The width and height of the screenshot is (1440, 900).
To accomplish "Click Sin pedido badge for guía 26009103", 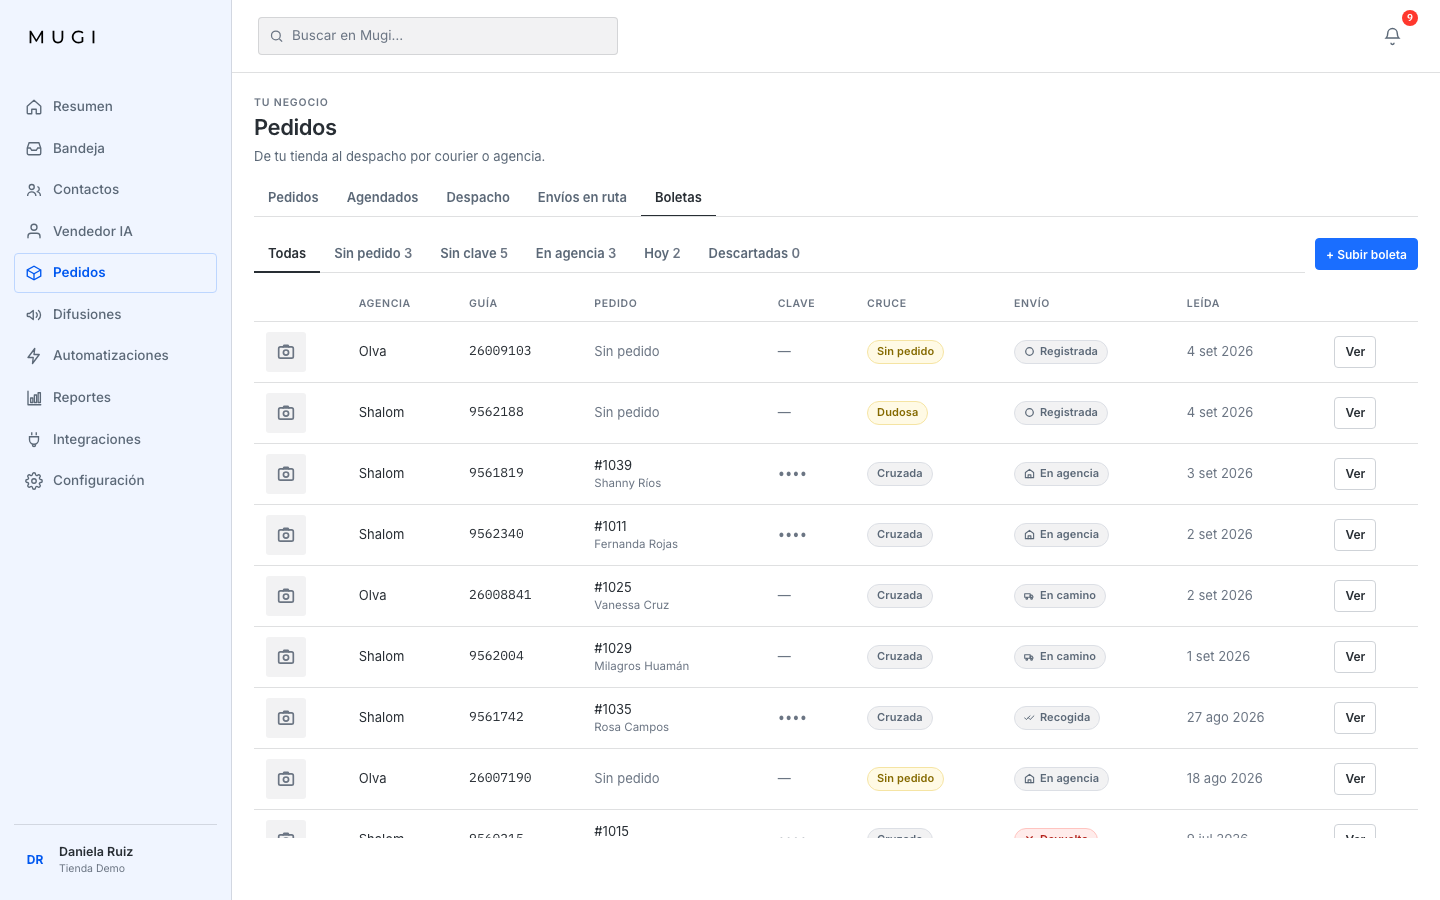I will [905, 352].
